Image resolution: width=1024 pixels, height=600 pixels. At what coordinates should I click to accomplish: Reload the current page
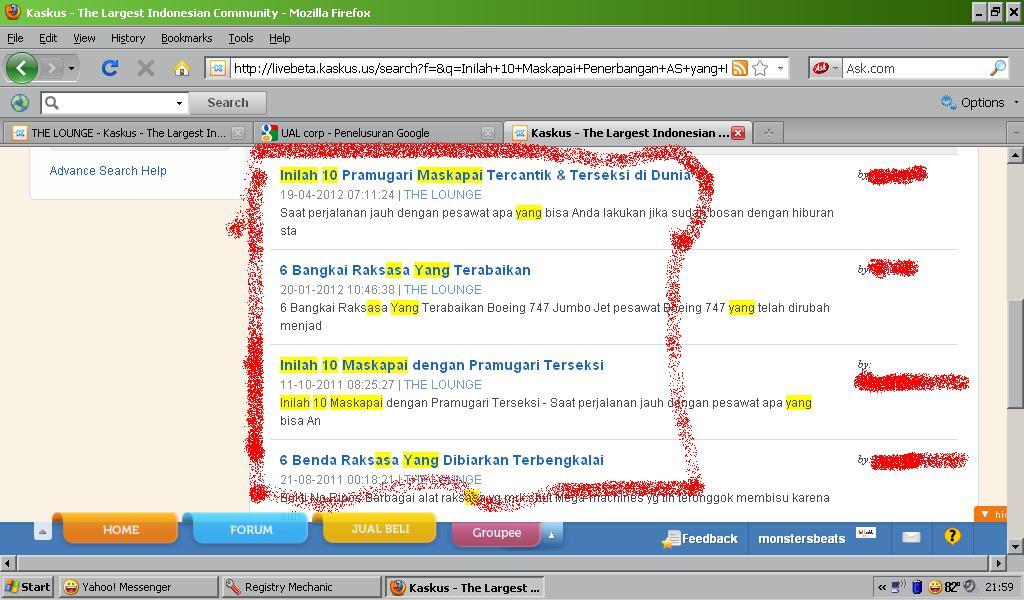(x=110, y=68)
